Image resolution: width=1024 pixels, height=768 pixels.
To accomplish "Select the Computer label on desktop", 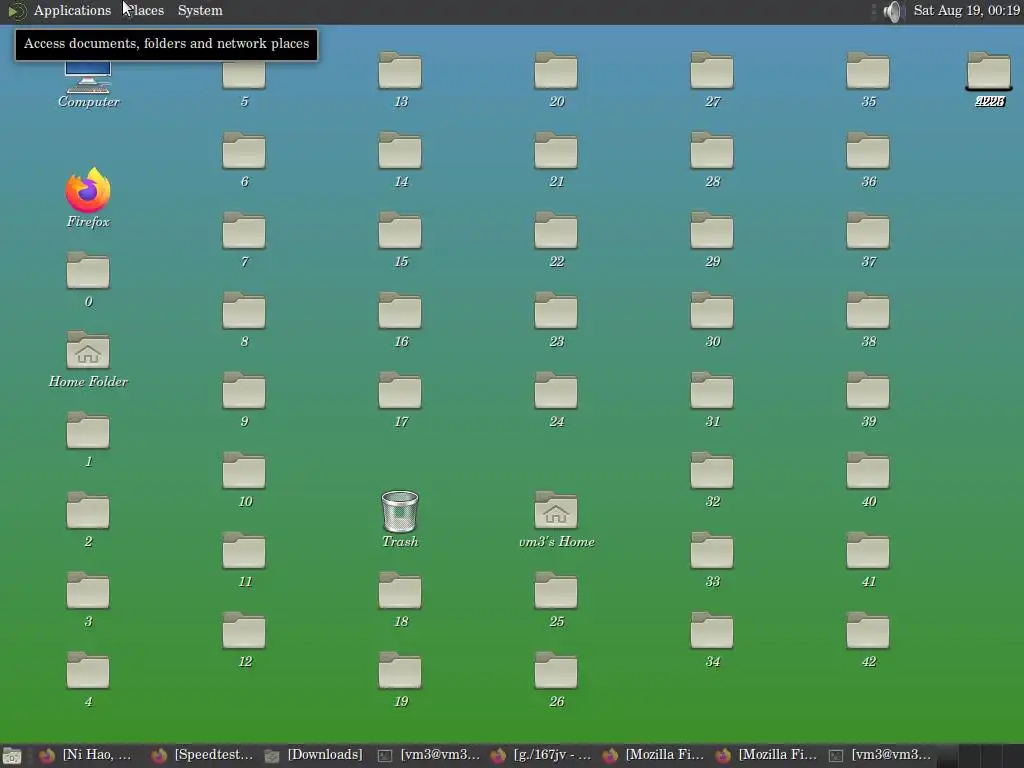I will 89,101.
